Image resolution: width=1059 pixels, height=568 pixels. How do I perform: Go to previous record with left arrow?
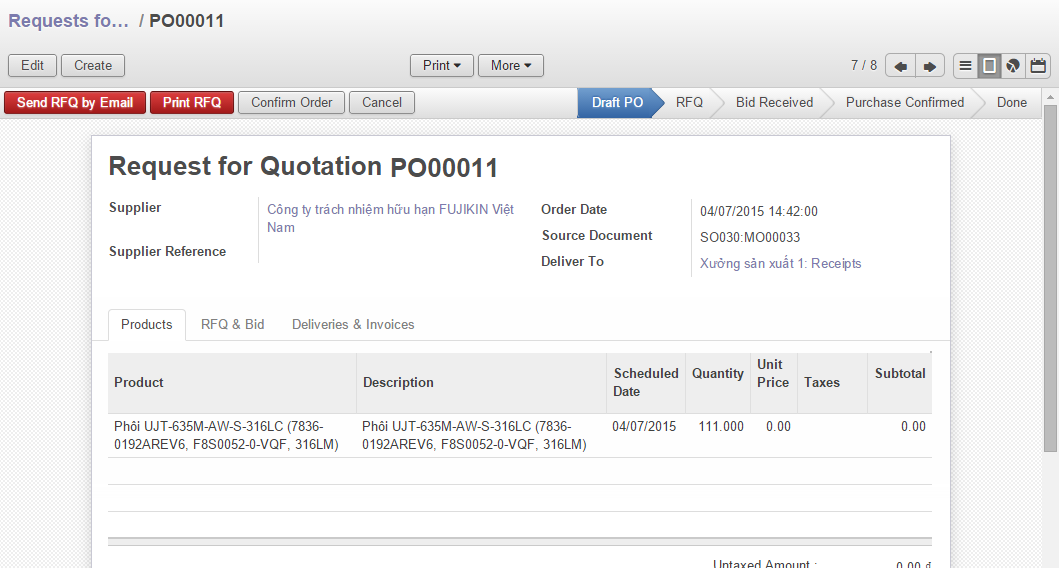tap(900, 66)
